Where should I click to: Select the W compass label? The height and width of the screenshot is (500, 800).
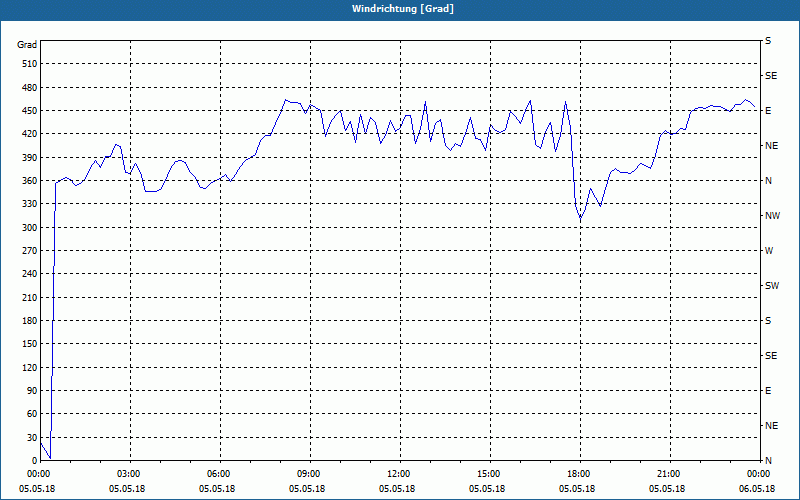click(x=769, y=251)
